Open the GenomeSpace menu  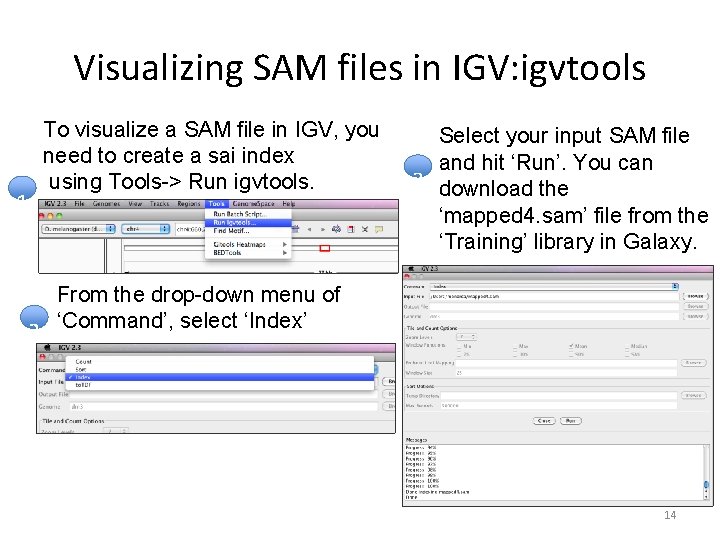click(x=253, y=203)
